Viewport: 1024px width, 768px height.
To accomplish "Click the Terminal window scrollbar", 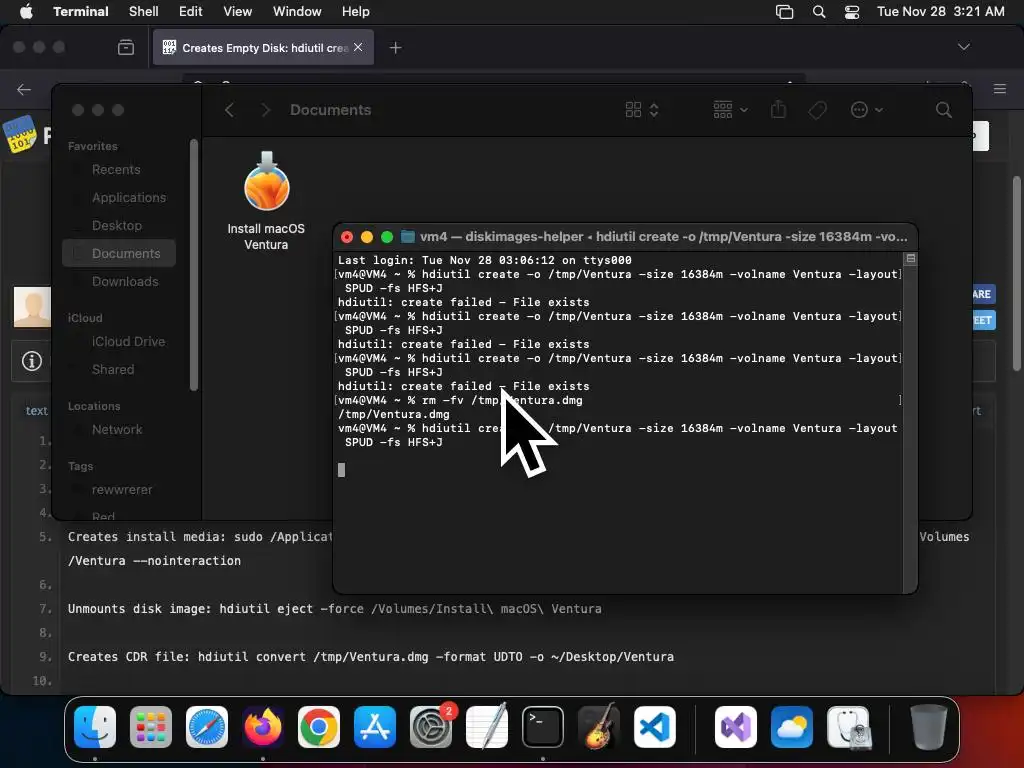I will click(x=910, y=421).
